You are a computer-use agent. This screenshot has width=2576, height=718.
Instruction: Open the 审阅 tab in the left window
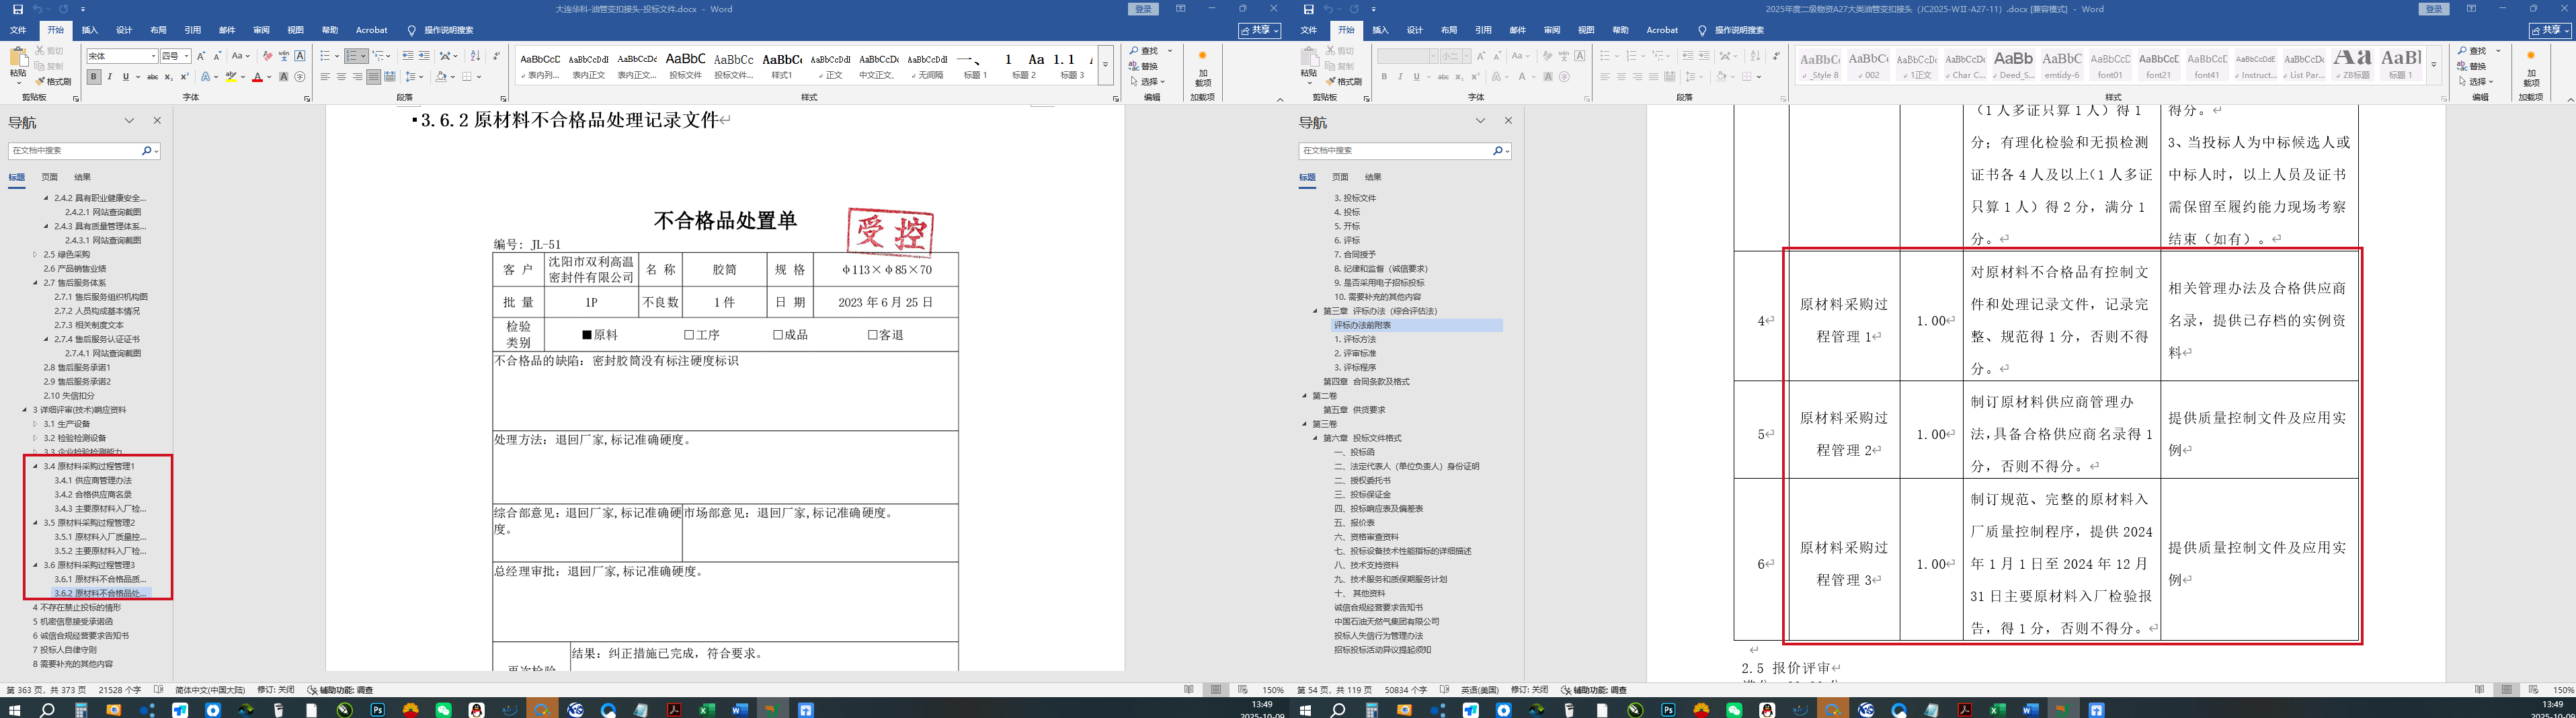(261, 31)
